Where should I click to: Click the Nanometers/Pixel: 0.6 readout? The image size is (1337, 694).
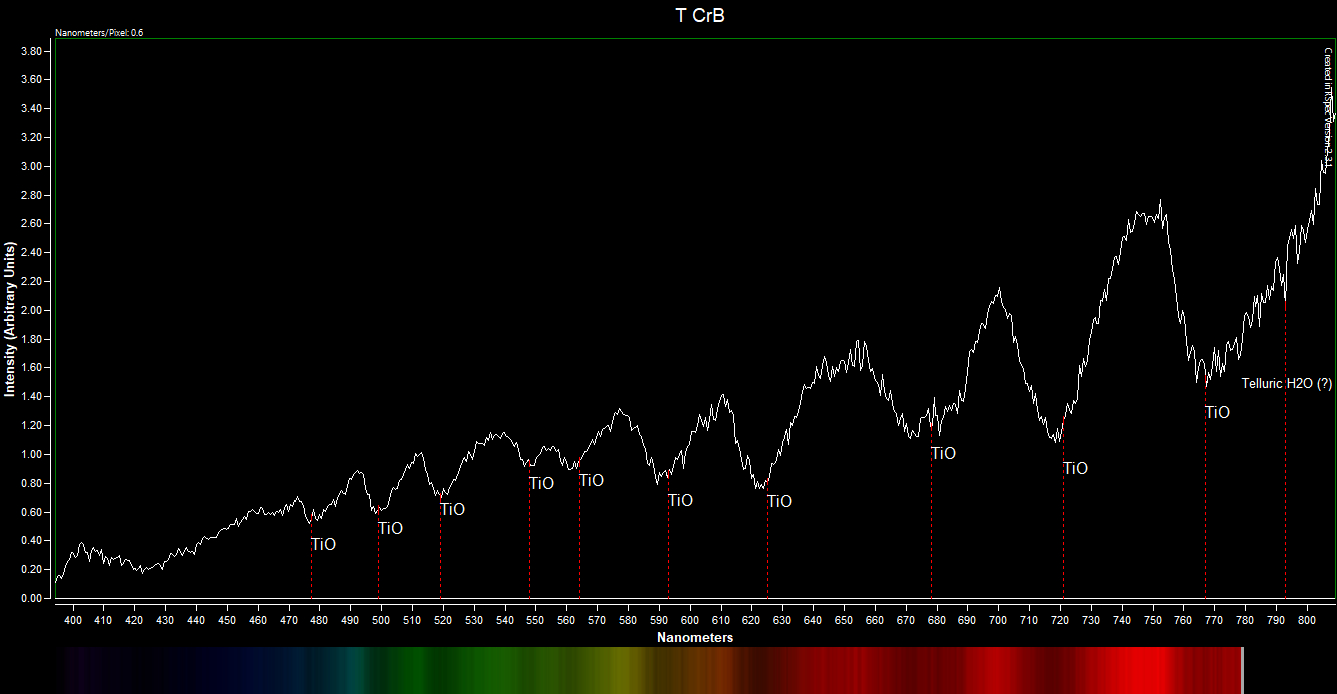(x=99, y=33)
